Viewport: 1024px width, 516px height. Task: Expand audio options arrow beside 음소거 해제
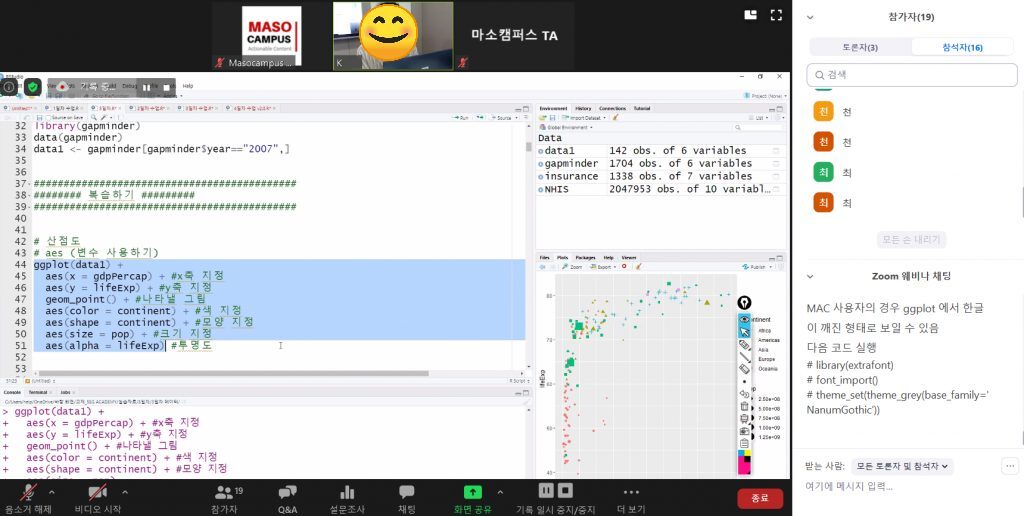point(55,492)
